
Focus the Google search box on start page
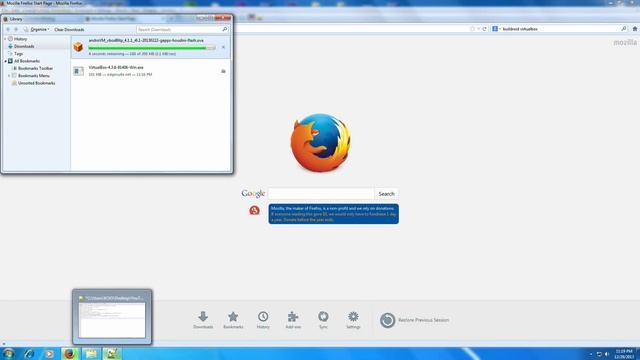click(x=321, y=193)
